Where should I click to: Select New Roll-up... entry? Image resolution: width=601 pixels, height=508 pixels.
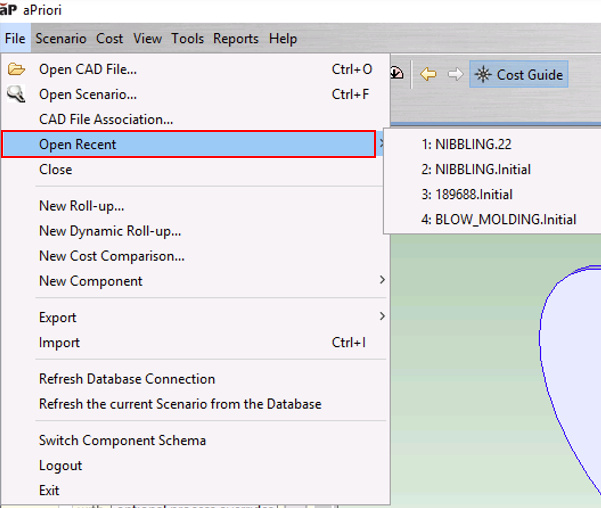pyautogui.click(x=195, y=206)
